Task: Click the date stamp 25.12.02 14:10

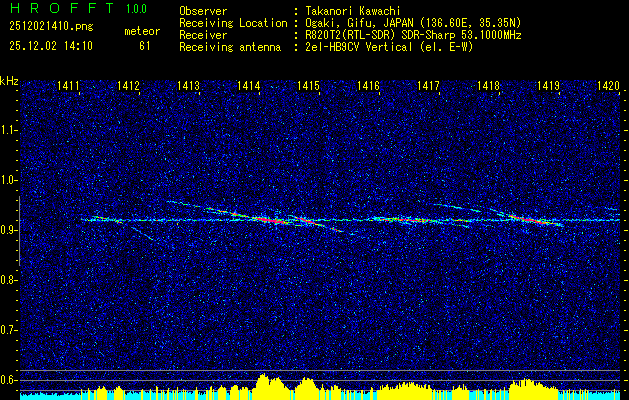Action: (x=51, y=46)
